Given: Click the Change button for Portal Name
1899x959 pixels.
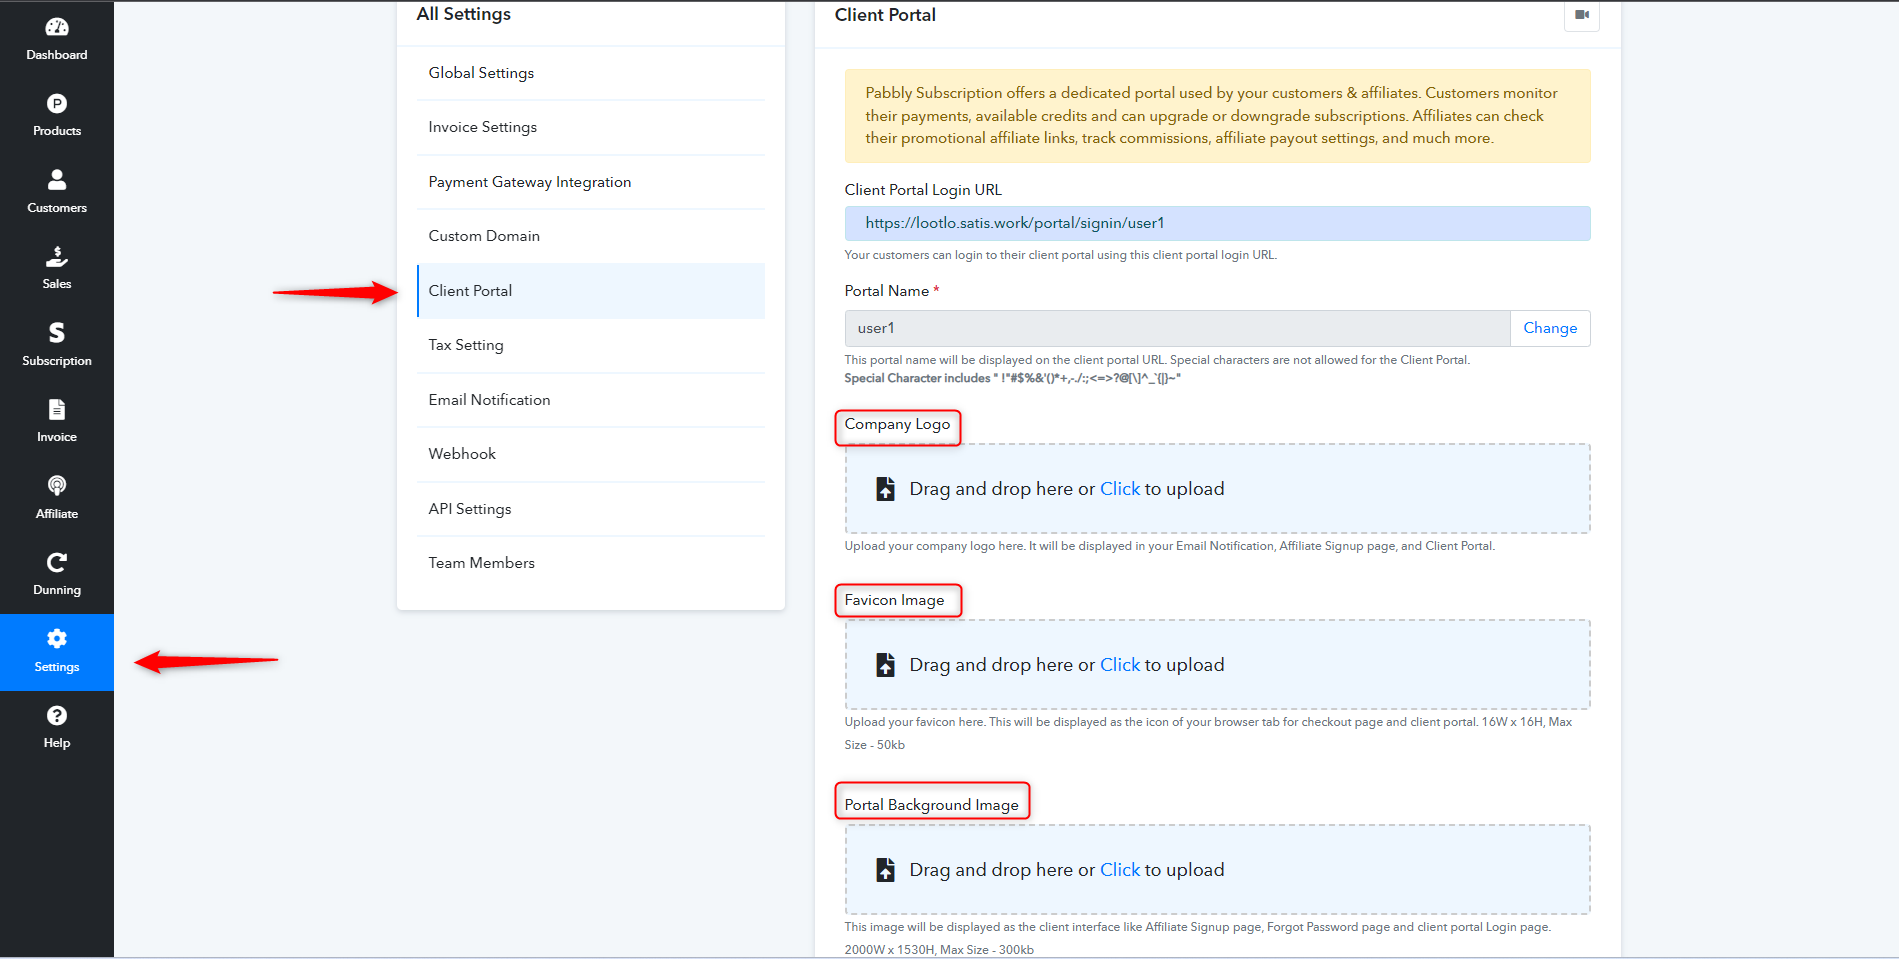Looking at the screenshot, I should [1550, 328].
